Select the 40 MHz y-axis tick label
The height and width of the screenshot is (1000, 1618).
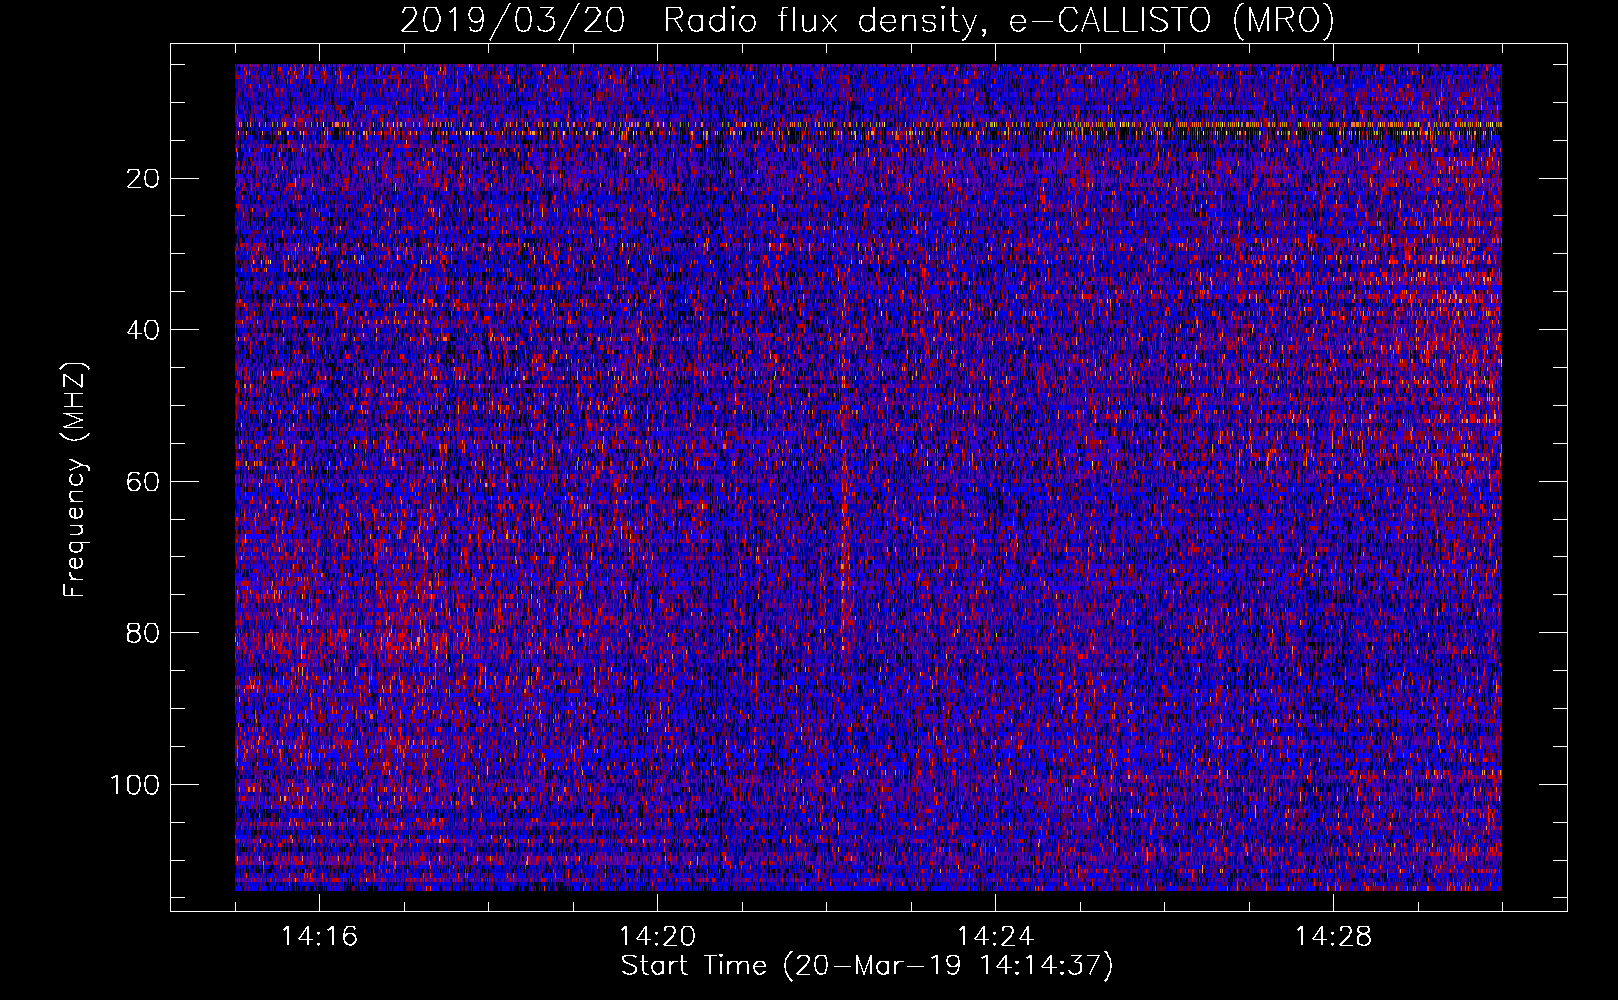coord(144,330)
